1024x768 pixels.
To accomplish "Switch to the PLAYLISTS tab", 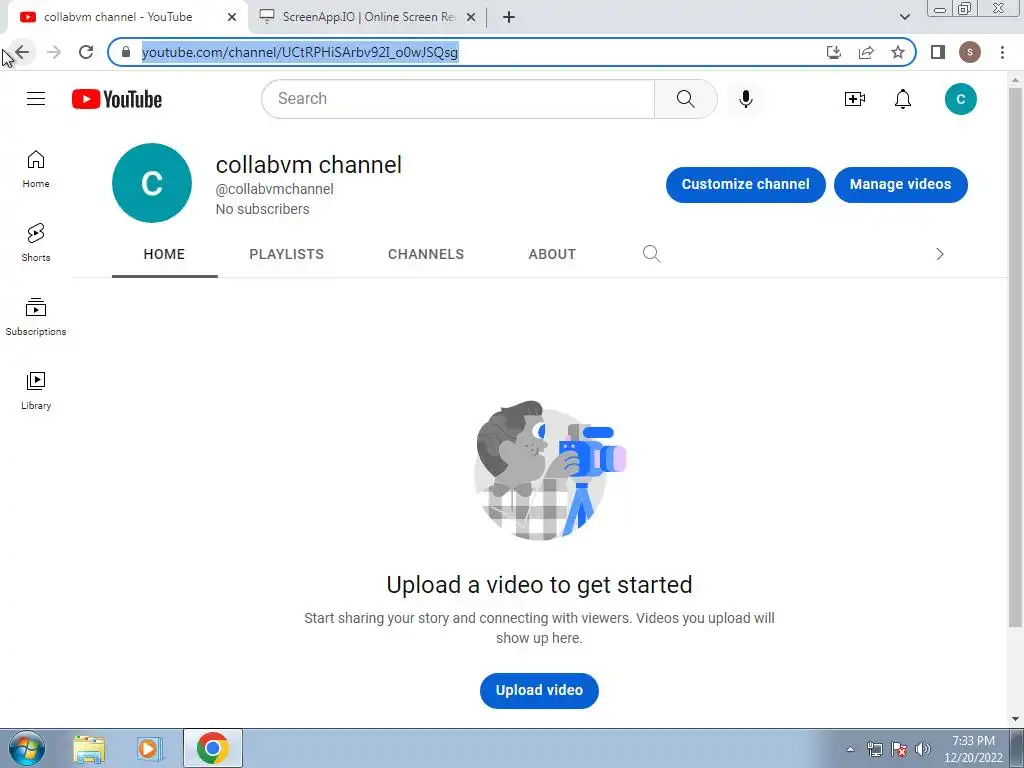I will 287,254.
